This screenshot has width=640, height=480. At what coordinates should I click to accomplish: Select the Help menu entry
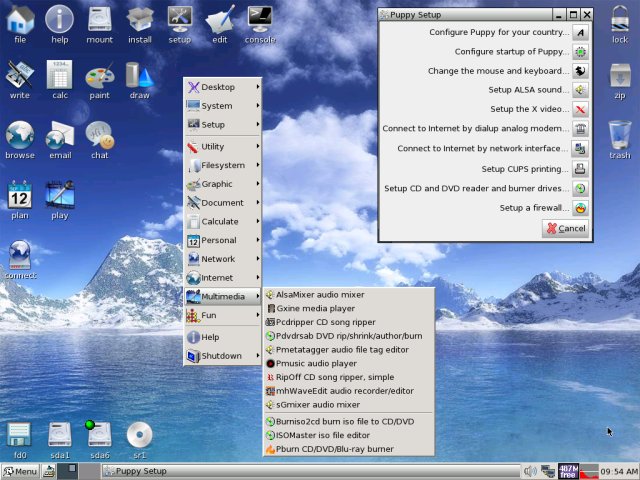click(x=210, y=337)
